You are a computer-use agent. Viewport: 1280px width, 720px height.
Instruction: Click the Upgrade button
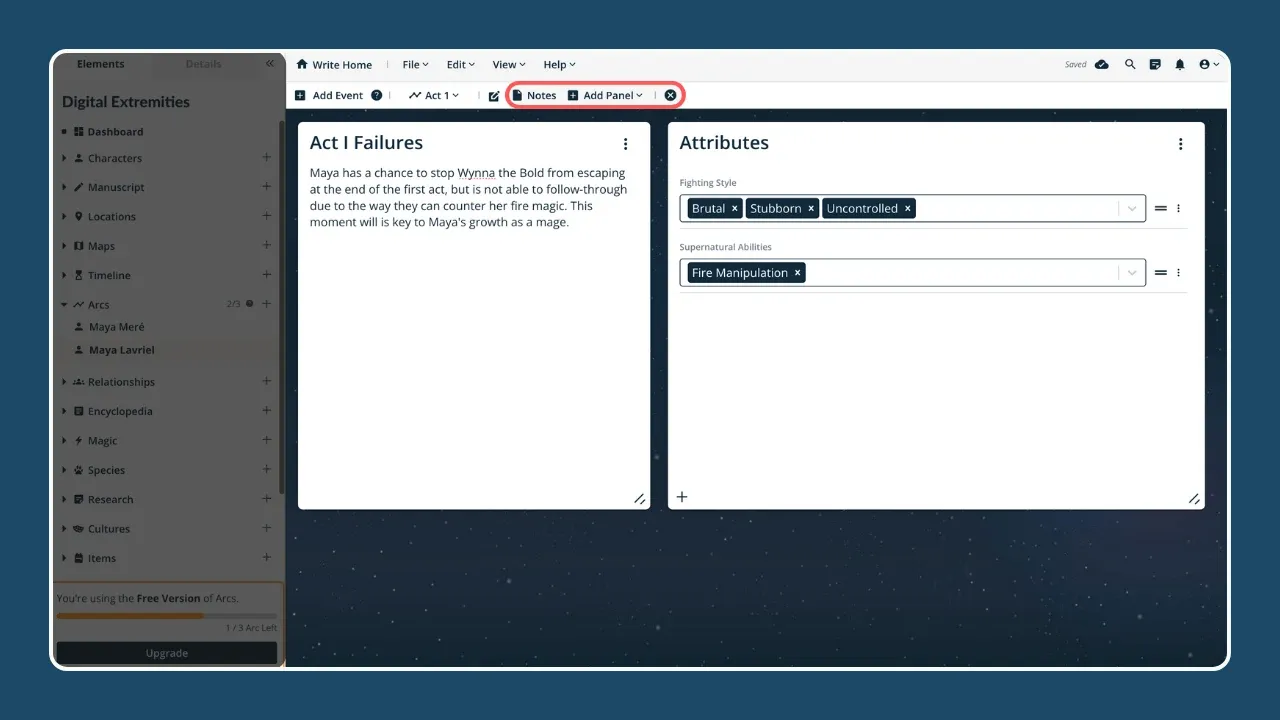[166, 652]
